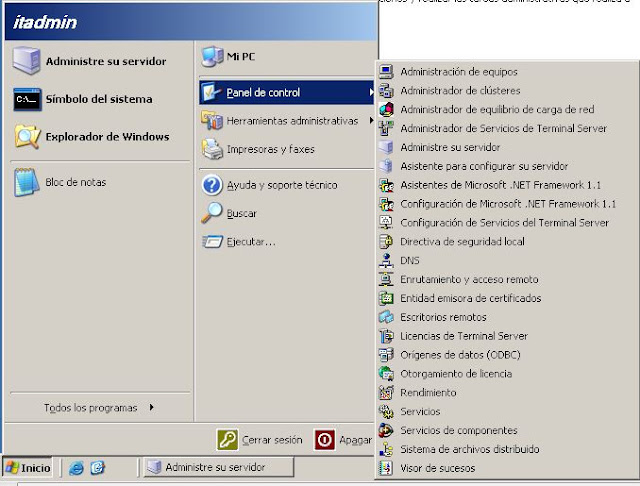This screenshot has height=486, width=640.
Task: Open Administración de equipos icon
Action: tap(386, 72)
